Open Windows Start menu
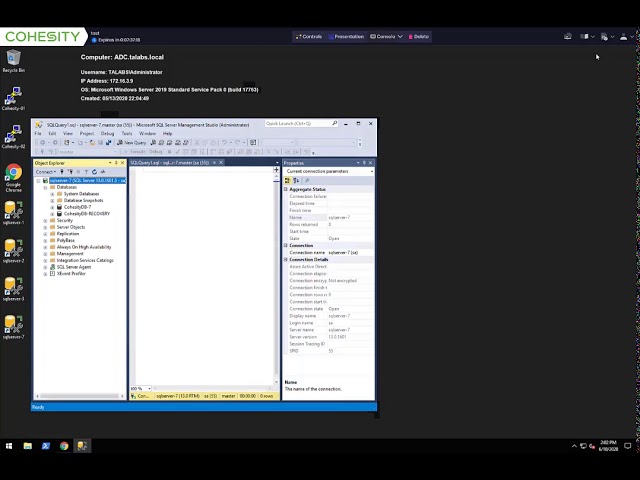This screenshot has width=640, height=480. [x=9, y=446]
